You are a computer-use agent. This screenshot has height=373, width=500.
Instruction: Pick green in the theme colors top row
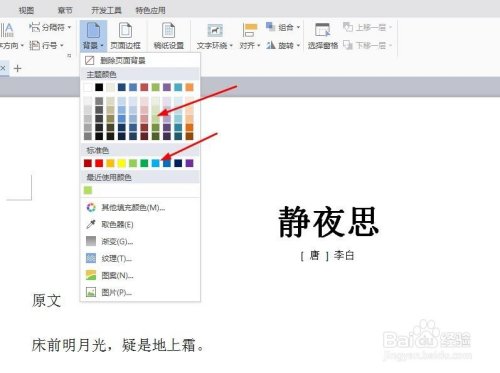point(155,87)
